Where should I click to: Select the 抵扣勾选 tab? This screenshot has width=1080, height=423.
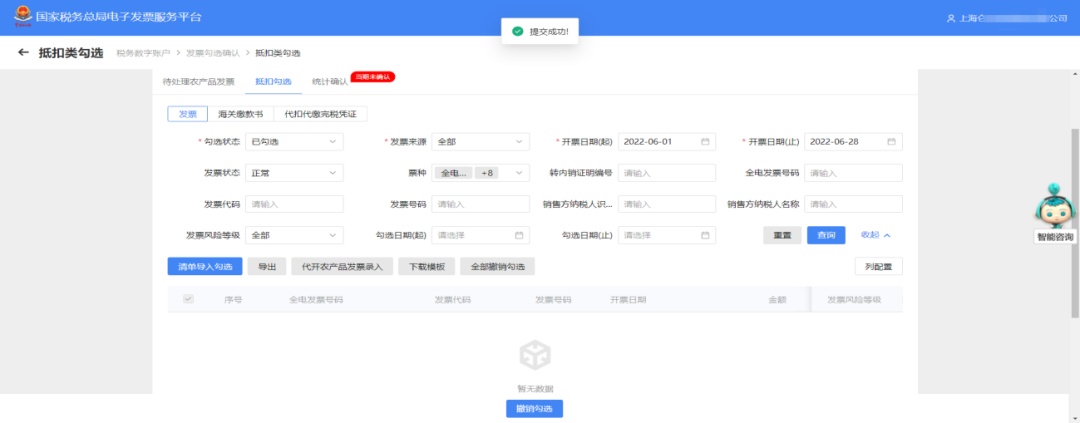click(273, 81)
